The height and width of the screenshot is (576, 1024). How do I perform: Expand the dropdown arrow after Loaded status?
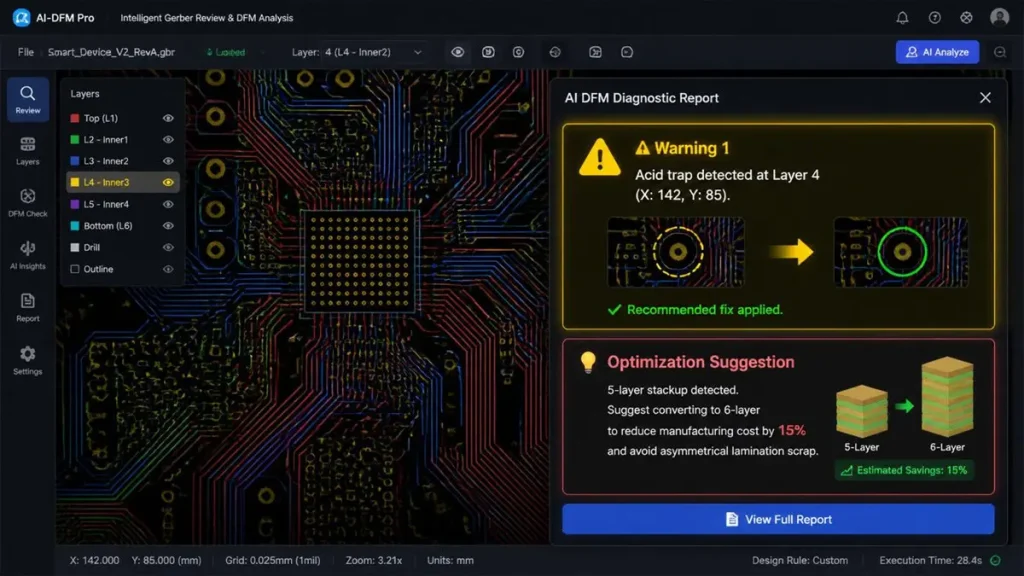tap(263, 52)
